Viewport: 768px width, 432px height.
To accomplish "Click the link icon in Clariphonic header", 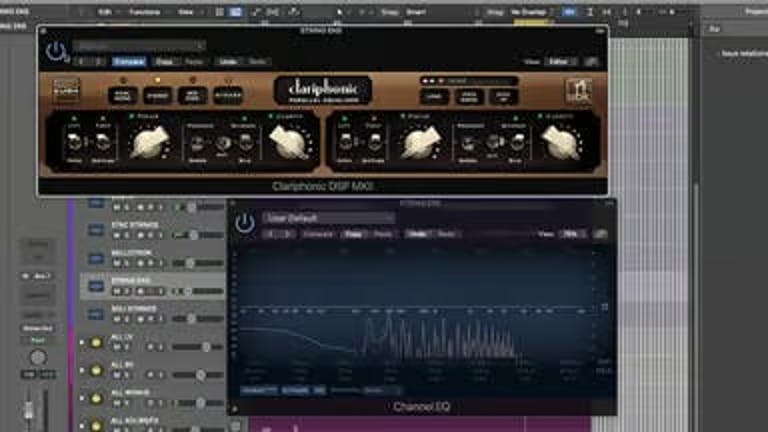I will (x=592, y=62).
